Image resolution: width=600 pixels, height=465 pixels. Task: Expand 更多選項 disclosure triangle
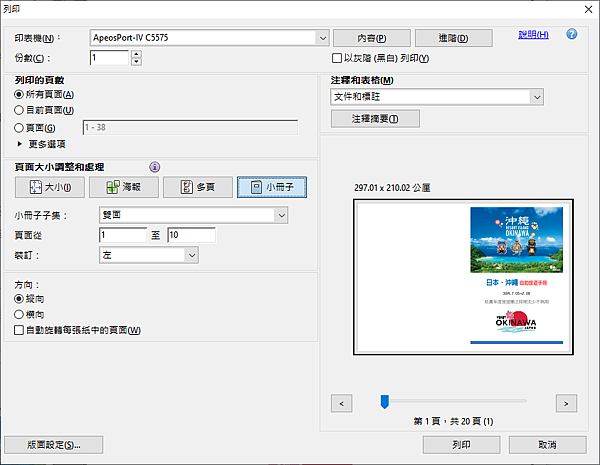[x=20, y=144]
